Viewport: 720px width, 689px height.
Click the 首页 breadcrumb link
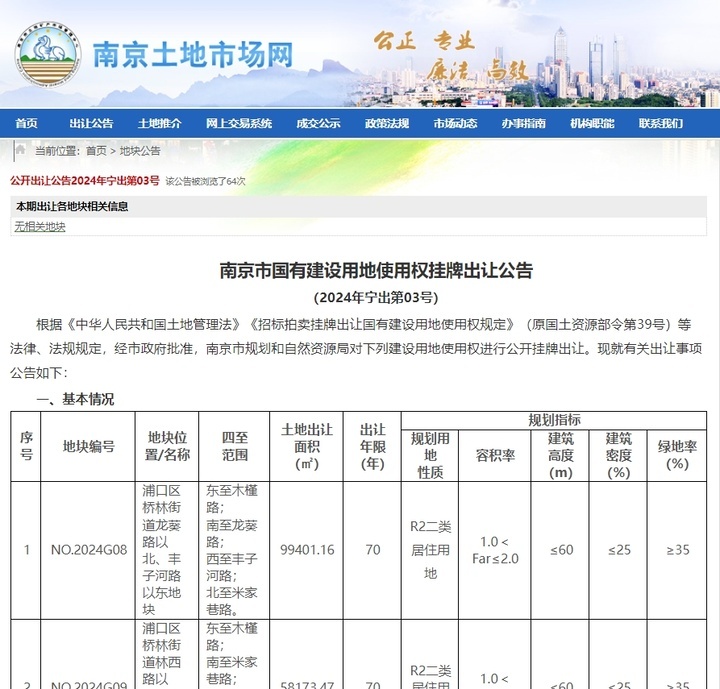[x=96, y=151]
